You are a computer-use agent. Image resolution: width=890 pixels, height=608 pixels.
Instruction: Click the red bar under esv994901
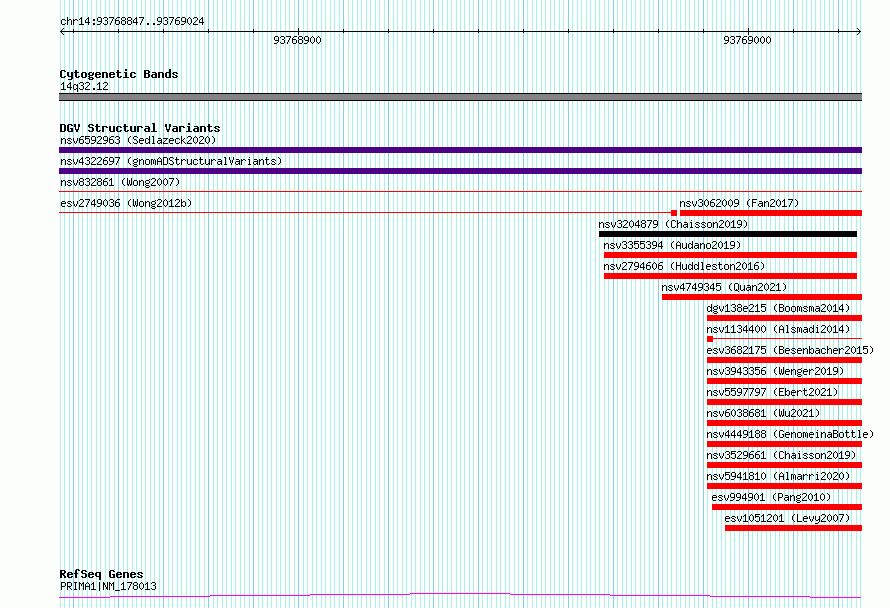tap(787, 507)
